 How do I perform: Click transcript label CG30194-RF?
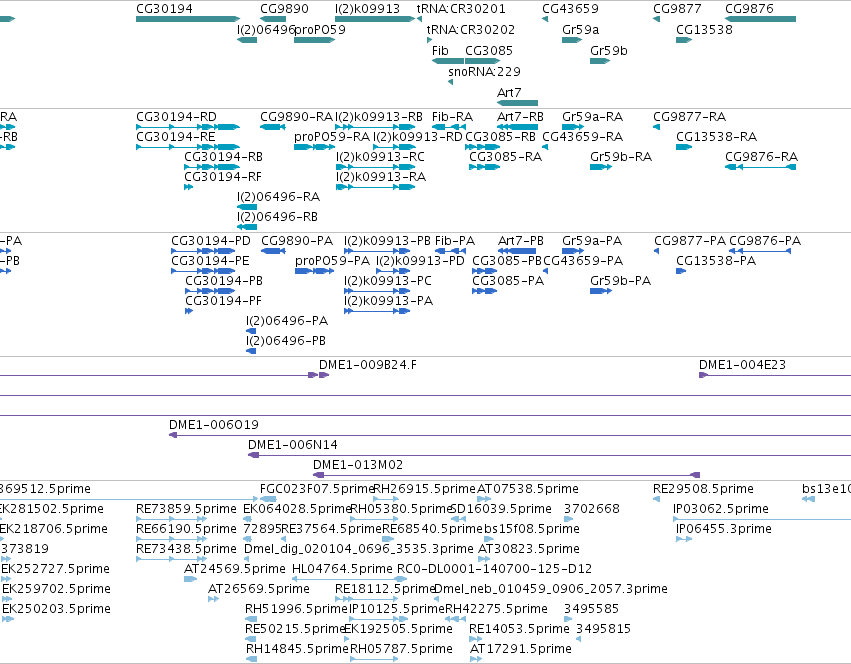tap(223, 176)
